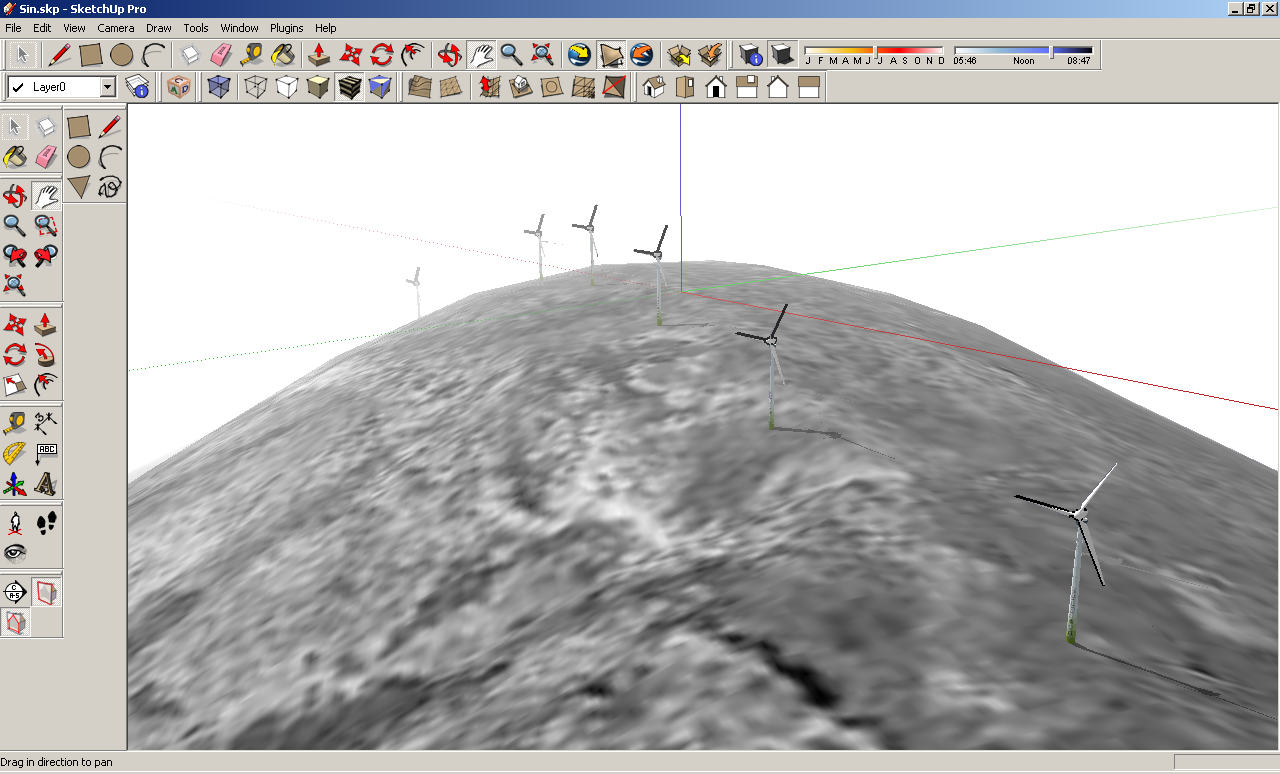Select the Eraser tool from the sidebar
The height and width of the screenshot is (774, 1280).
(x=46, y=156)
